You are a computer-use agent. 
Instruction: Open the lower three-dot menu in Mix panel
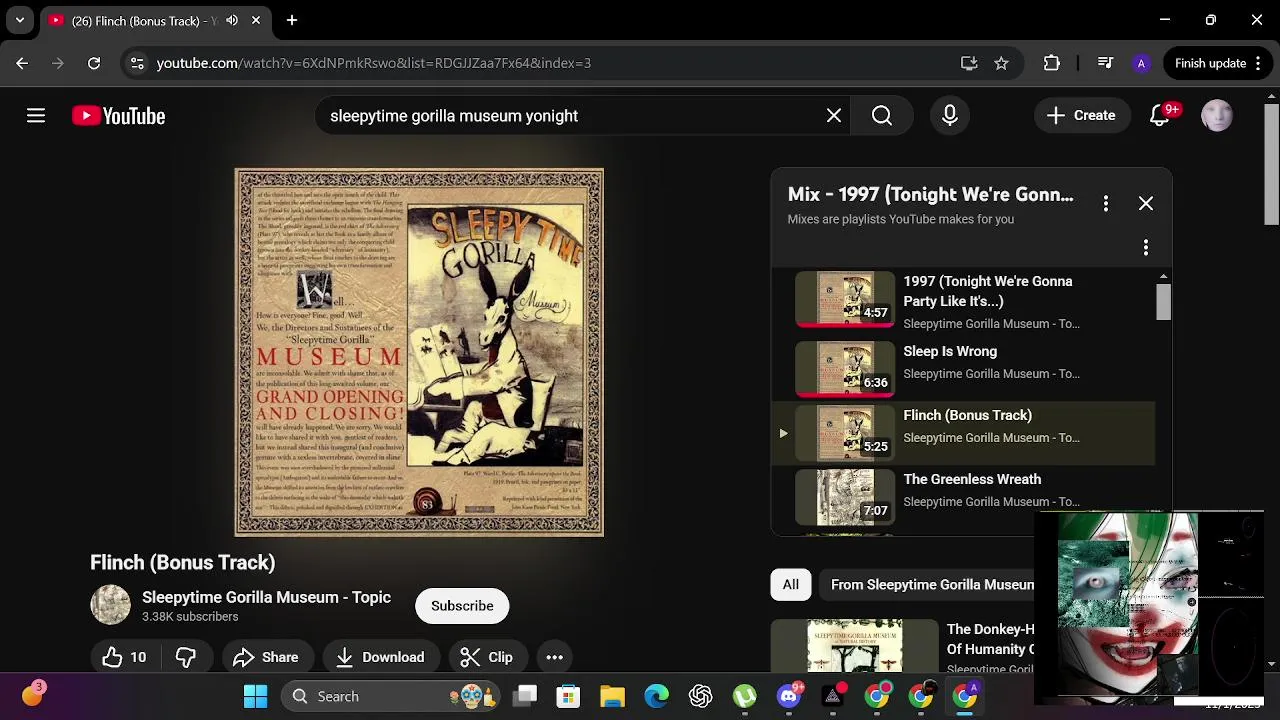click(x=1146, y=247)
